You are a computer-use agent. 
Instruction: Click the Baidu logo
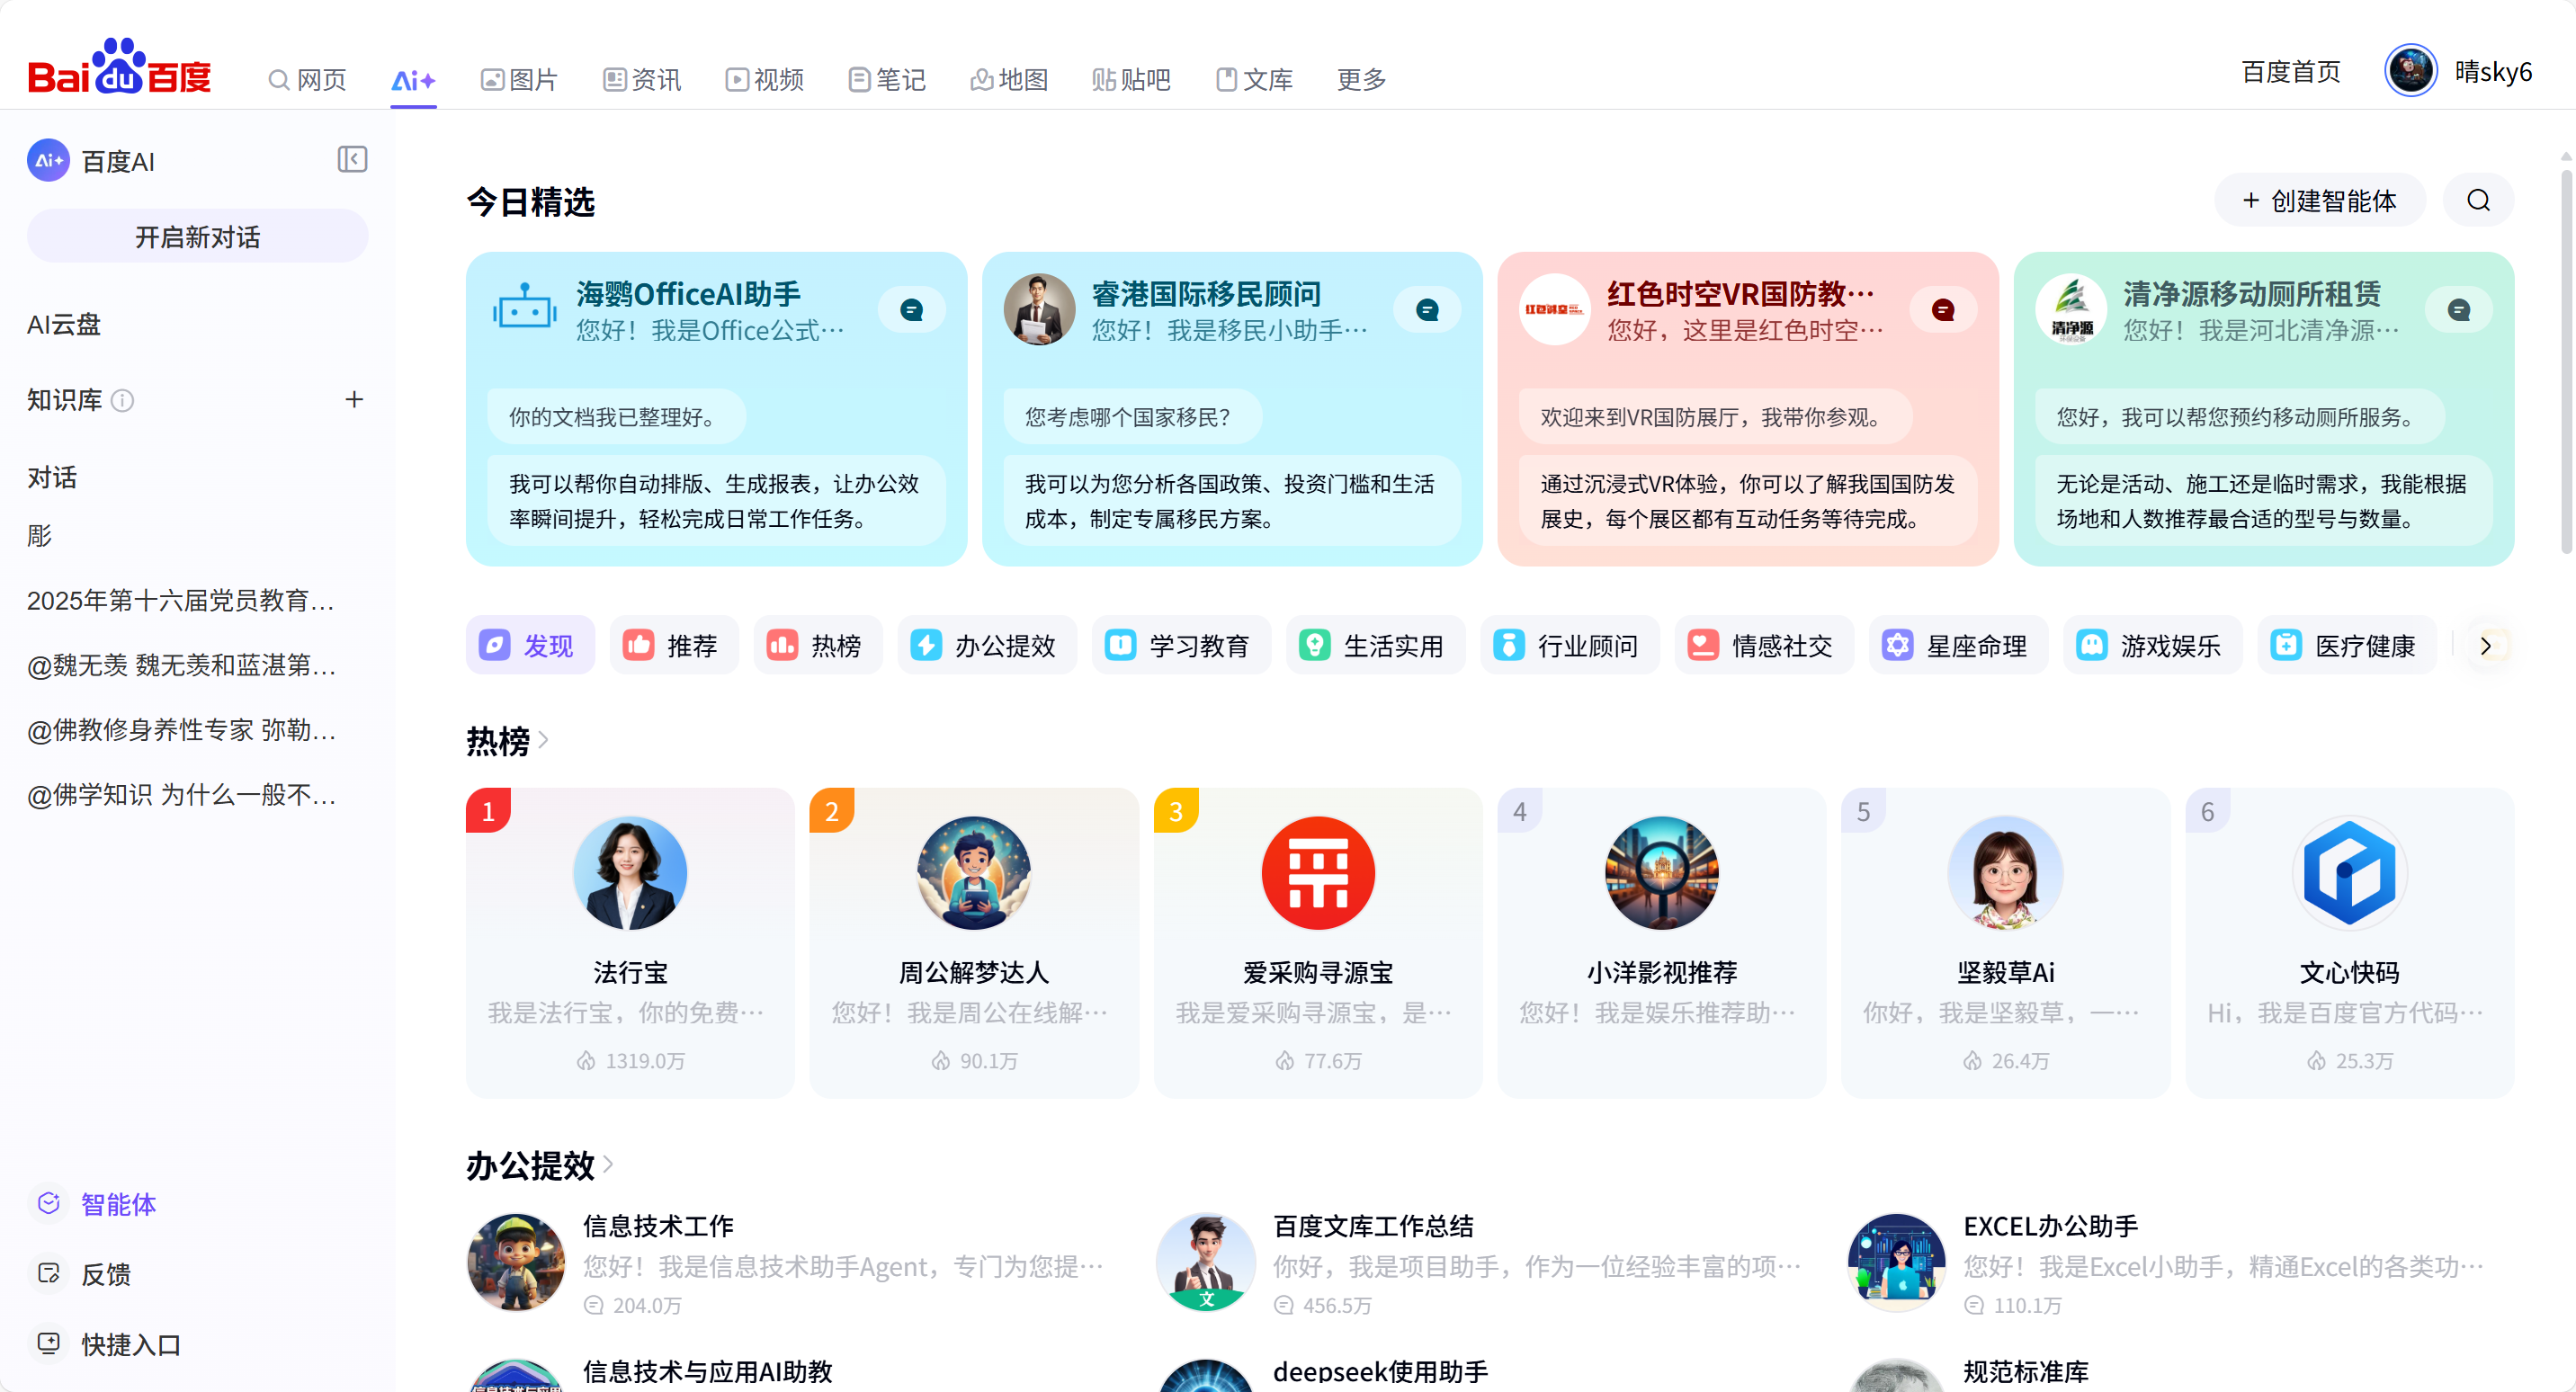click(119, 68)
